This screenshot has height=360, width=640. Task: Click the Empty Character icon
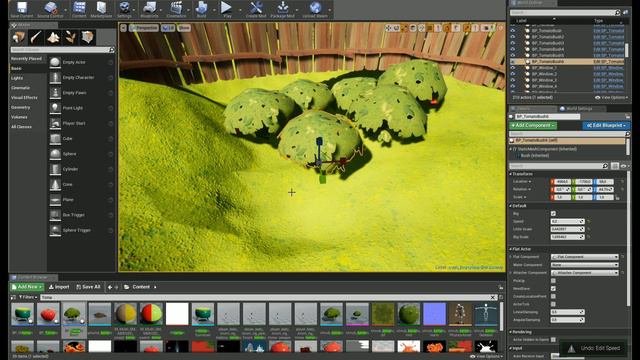coord(55,78)
